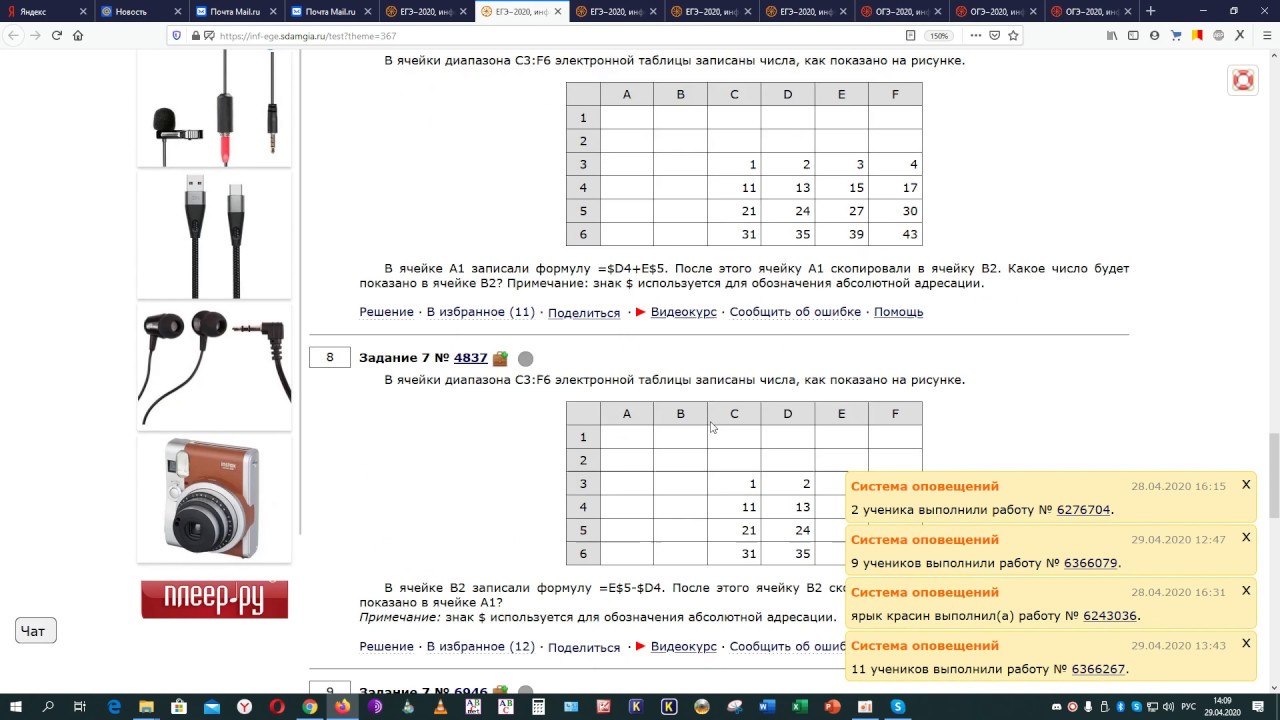Viewport: 1280px width, 720px height.
Task: Click the USB cable ad image
Action: pos(214,235)
